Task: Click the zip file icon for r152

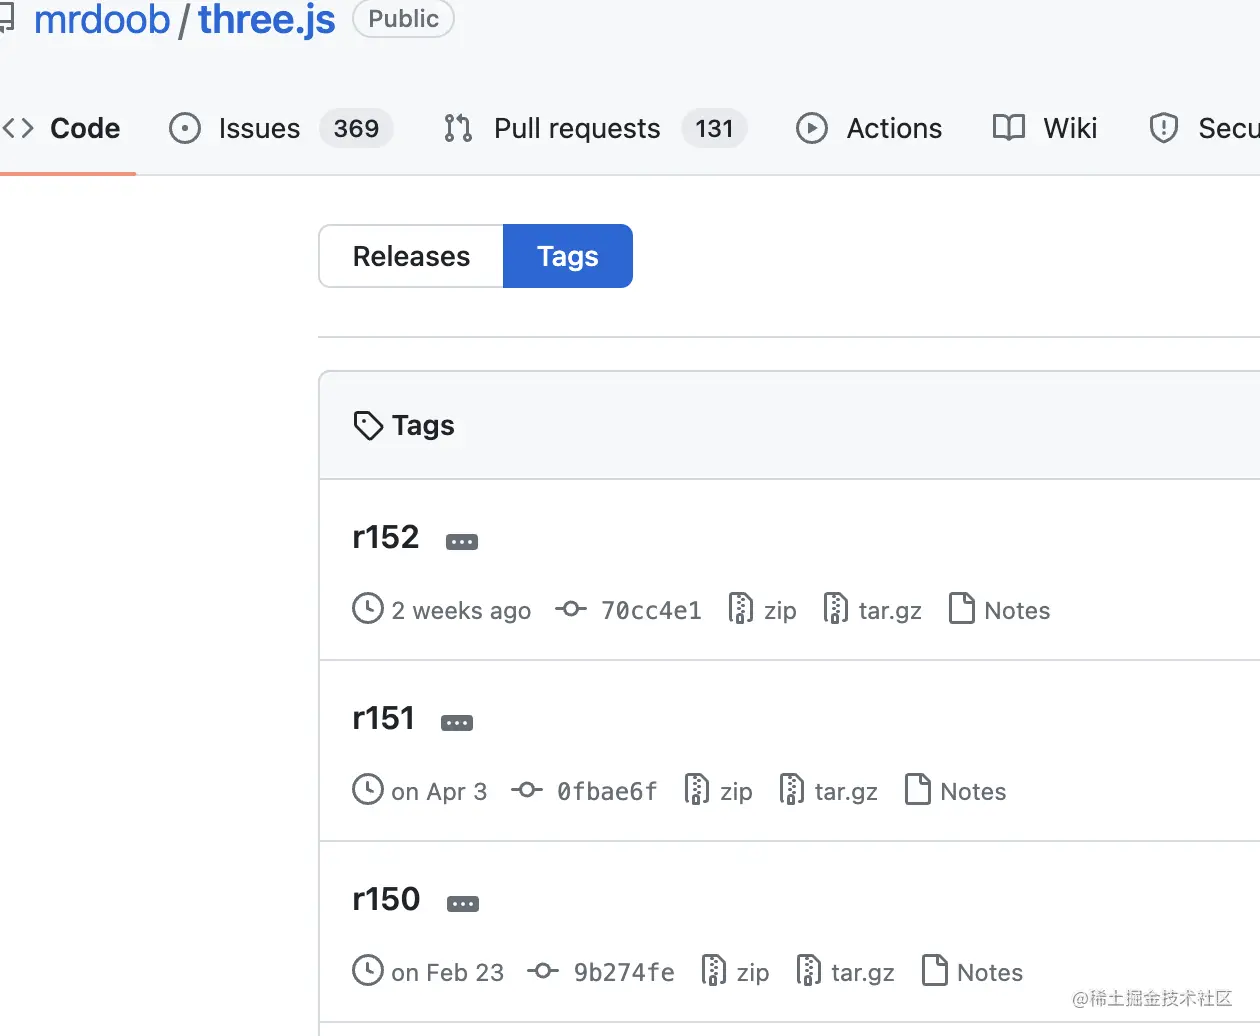Action: click(741, 608)
